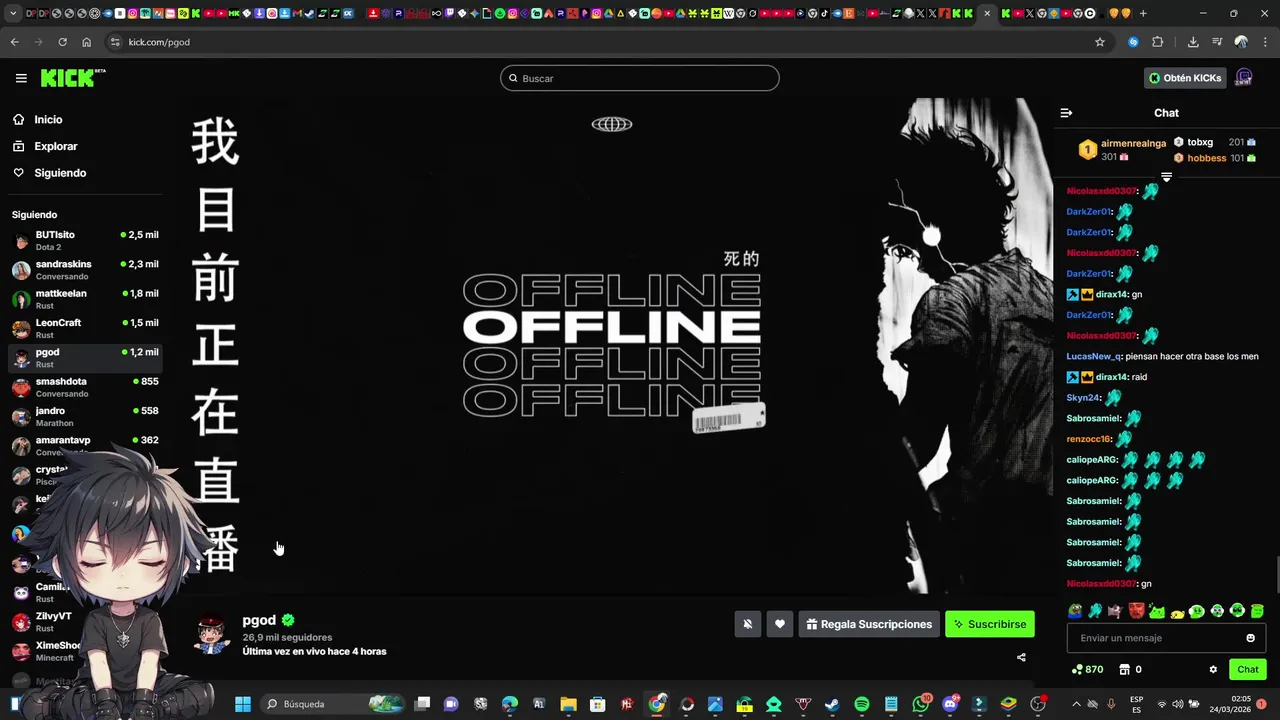
Task: Collapse the chat panel with arrow icon
Action: [x=1066, y=113]
